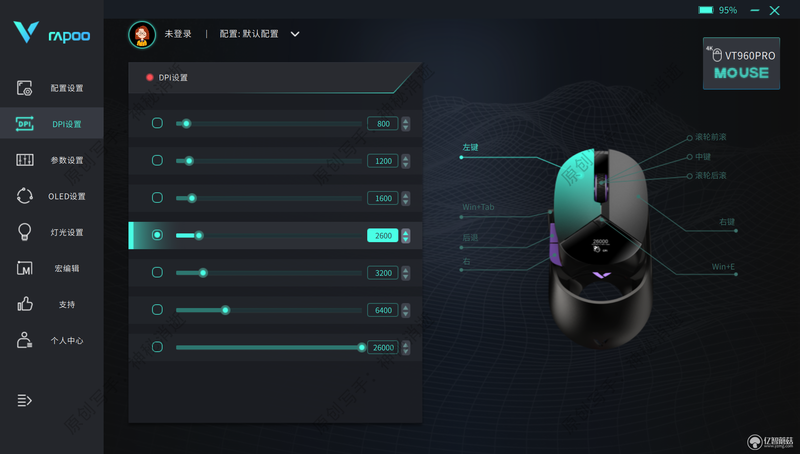The width and height of the screenshot is (800, 454).
Task: Open the 参数设置 equalizer icon
Action: (x=24, y=160)
